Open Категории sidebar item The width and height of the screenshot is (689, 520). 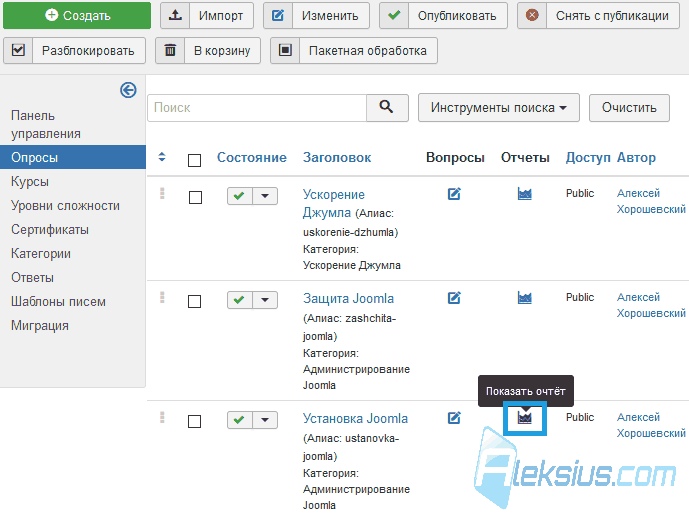tap(40, 254)
